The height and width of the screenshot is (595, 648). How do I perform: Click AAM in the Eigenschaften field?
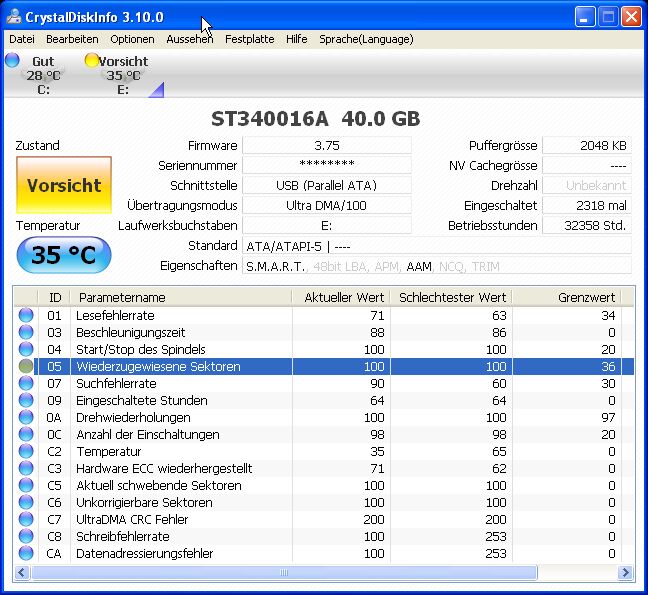point(419,267)
